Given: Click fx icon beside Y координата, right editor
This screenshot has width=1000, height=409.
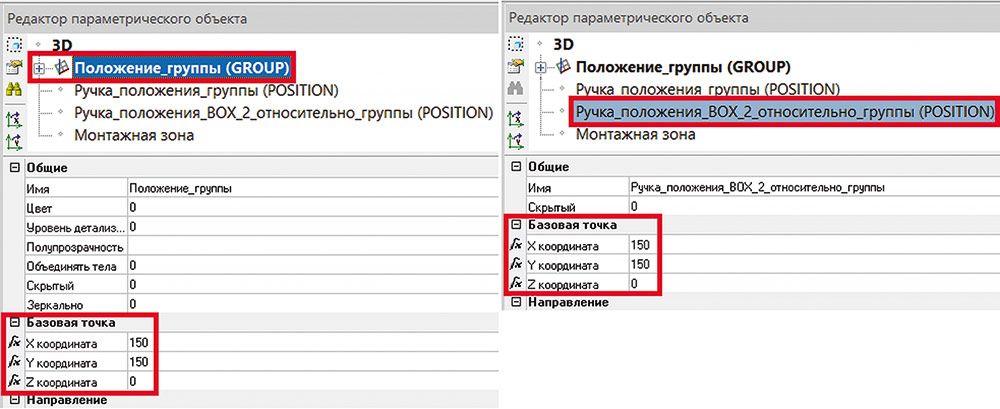Looking at the screenshot, I should pyautogui.click(x=515, y=264).
